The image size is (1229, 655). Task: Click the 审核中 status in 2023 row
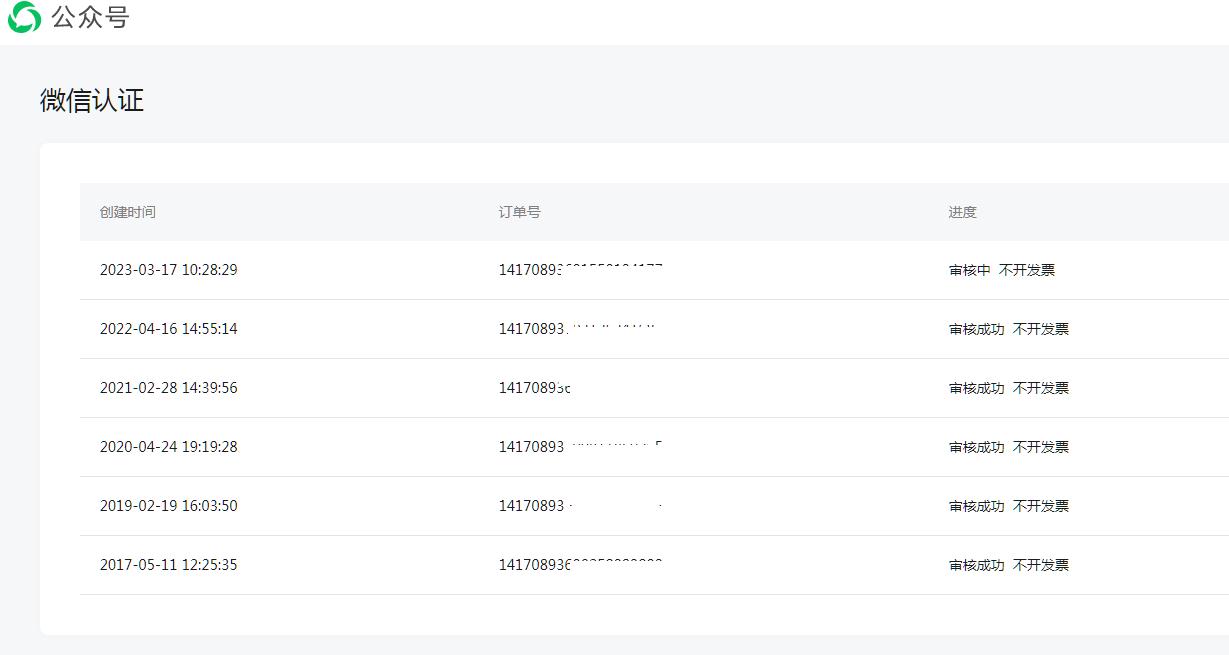pos(969,270)
